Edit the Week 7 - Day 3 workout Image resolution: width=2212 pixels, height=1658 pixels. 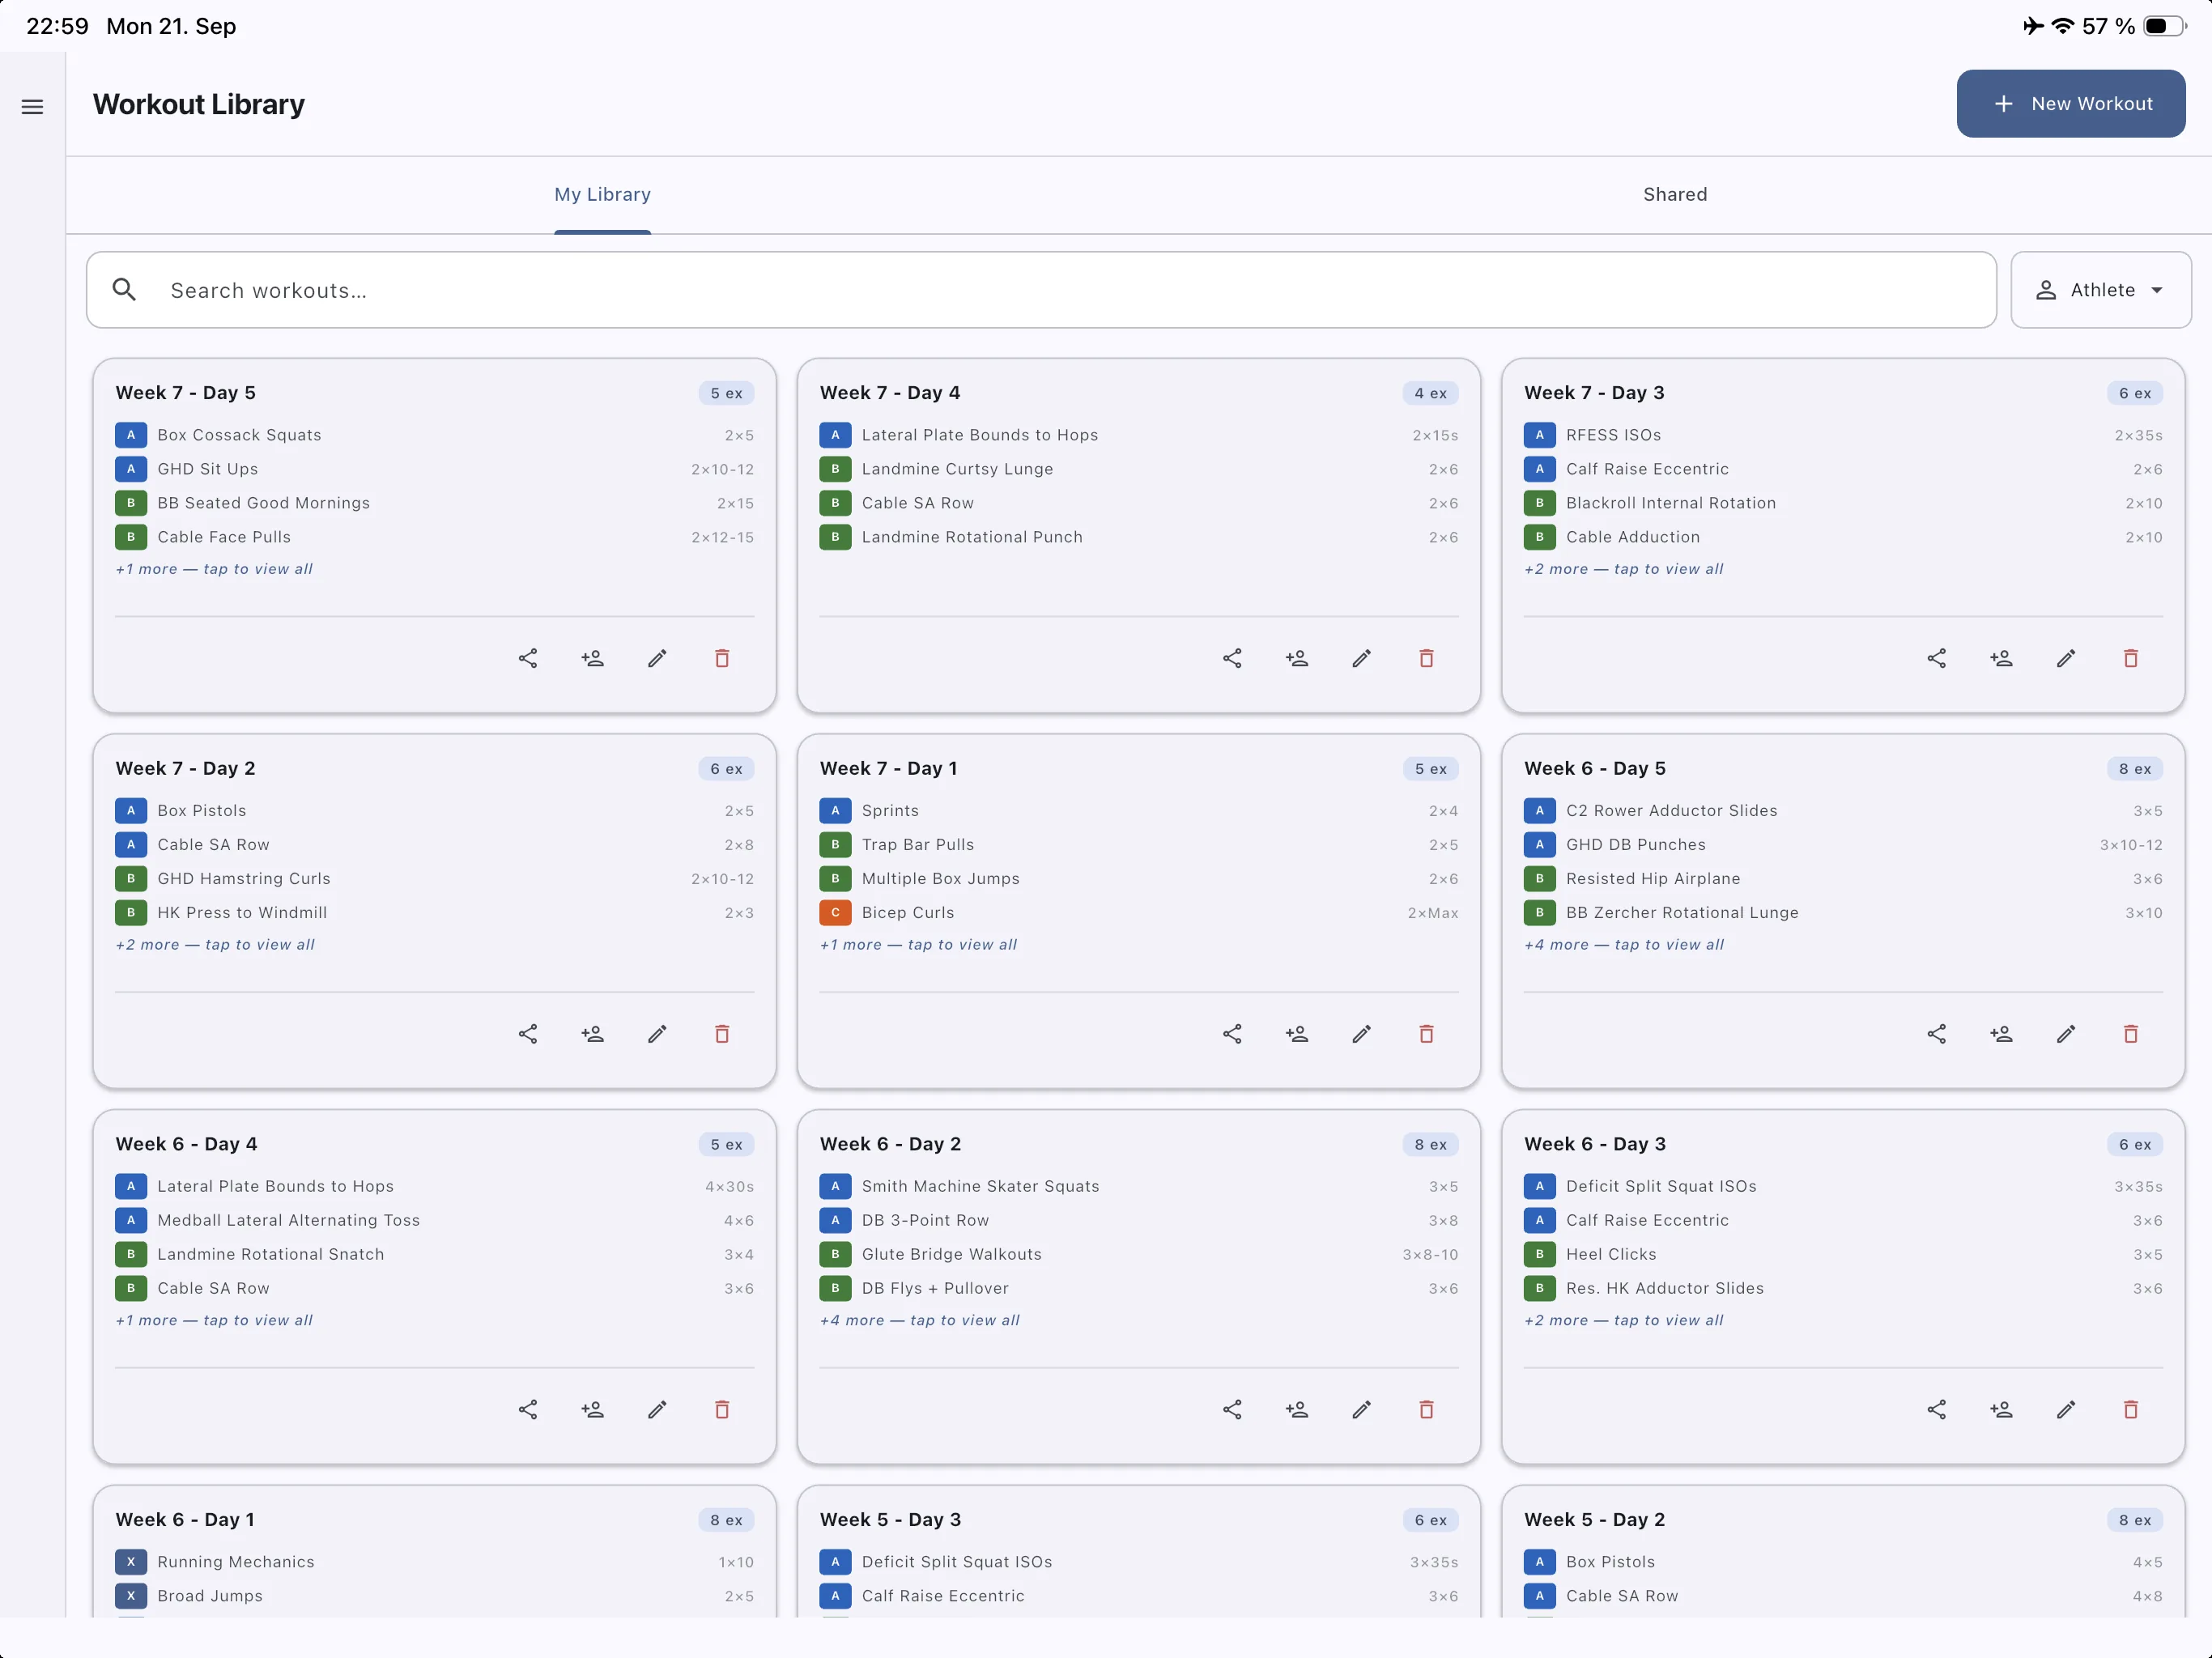pos(2065,658)
